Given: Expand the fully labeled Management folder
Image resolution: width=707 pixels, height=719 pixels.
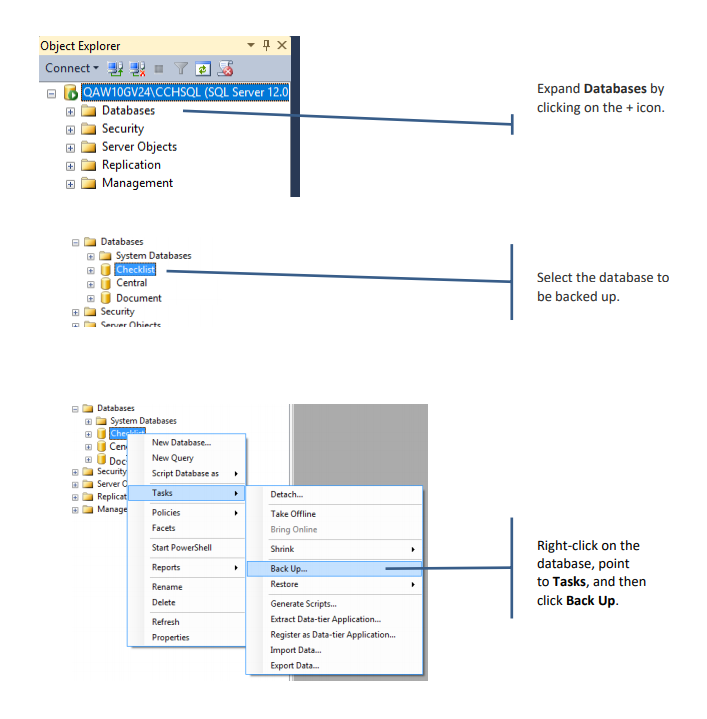Looking at the screenshot, I should (x=70, y=184).
